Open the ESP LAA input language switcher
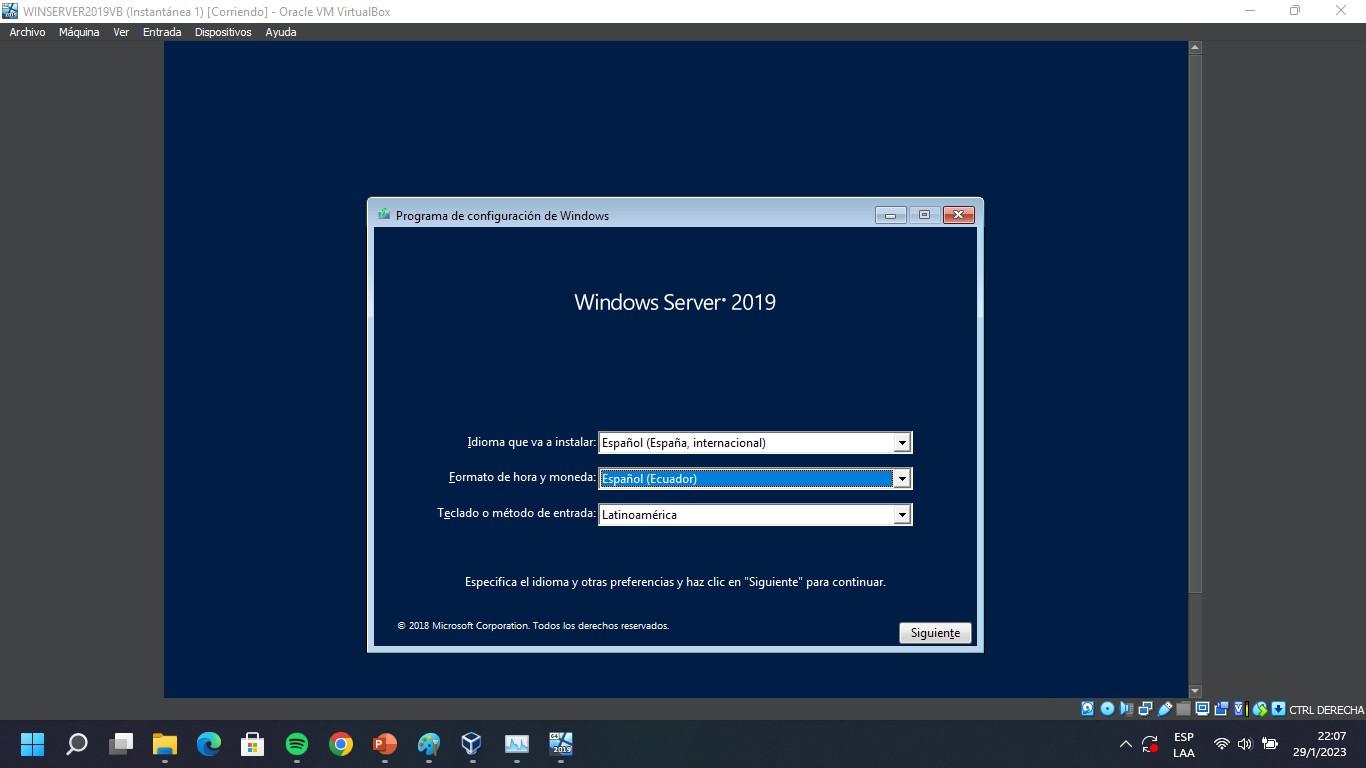The width and height of the screenshot is (1366, 768). (x=1184, y=745)
